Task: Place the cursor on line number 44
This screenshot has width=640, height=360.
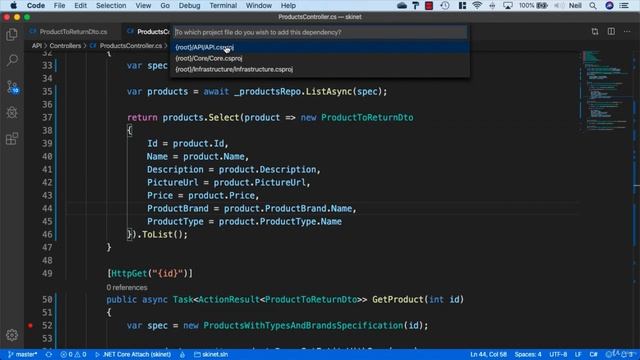Action: coord(47,209)
